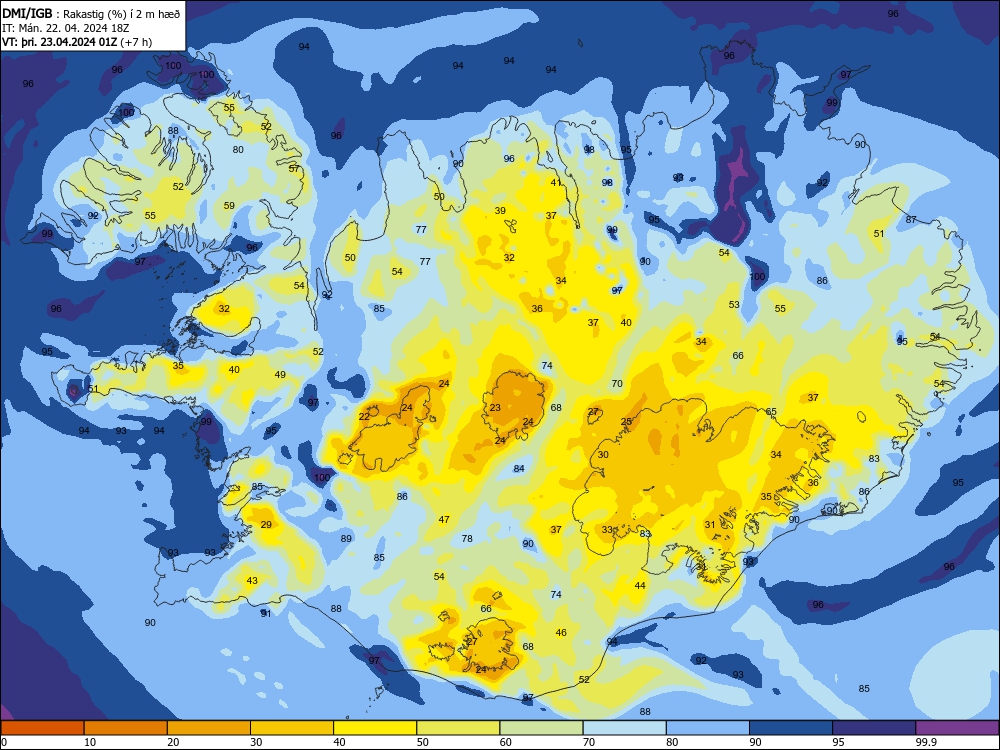This screenshot has height=750, width=1000.
Task: Select the map value 46
Action: pos(561,633)
